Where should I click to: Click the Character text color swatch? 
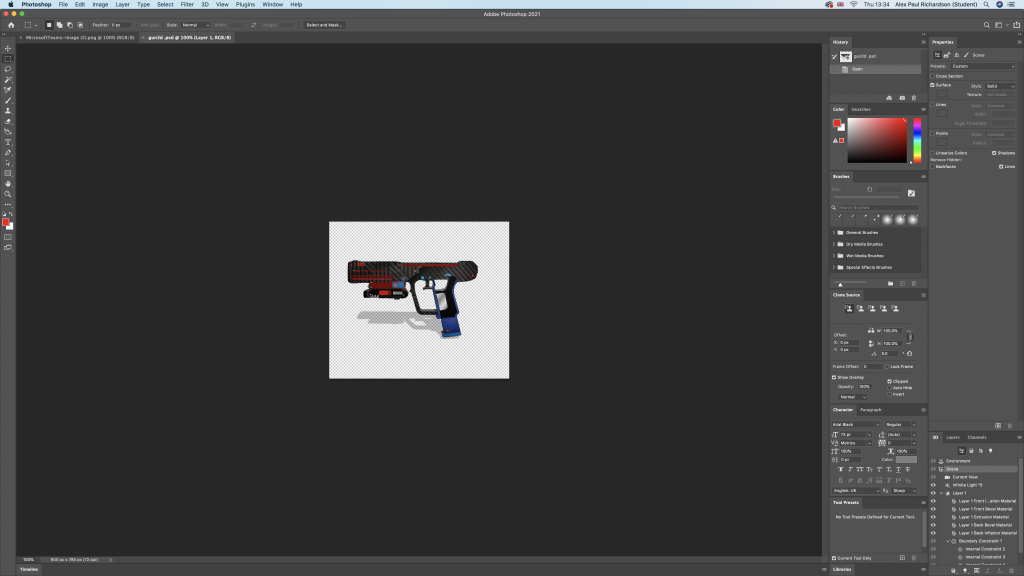(906, 460)
